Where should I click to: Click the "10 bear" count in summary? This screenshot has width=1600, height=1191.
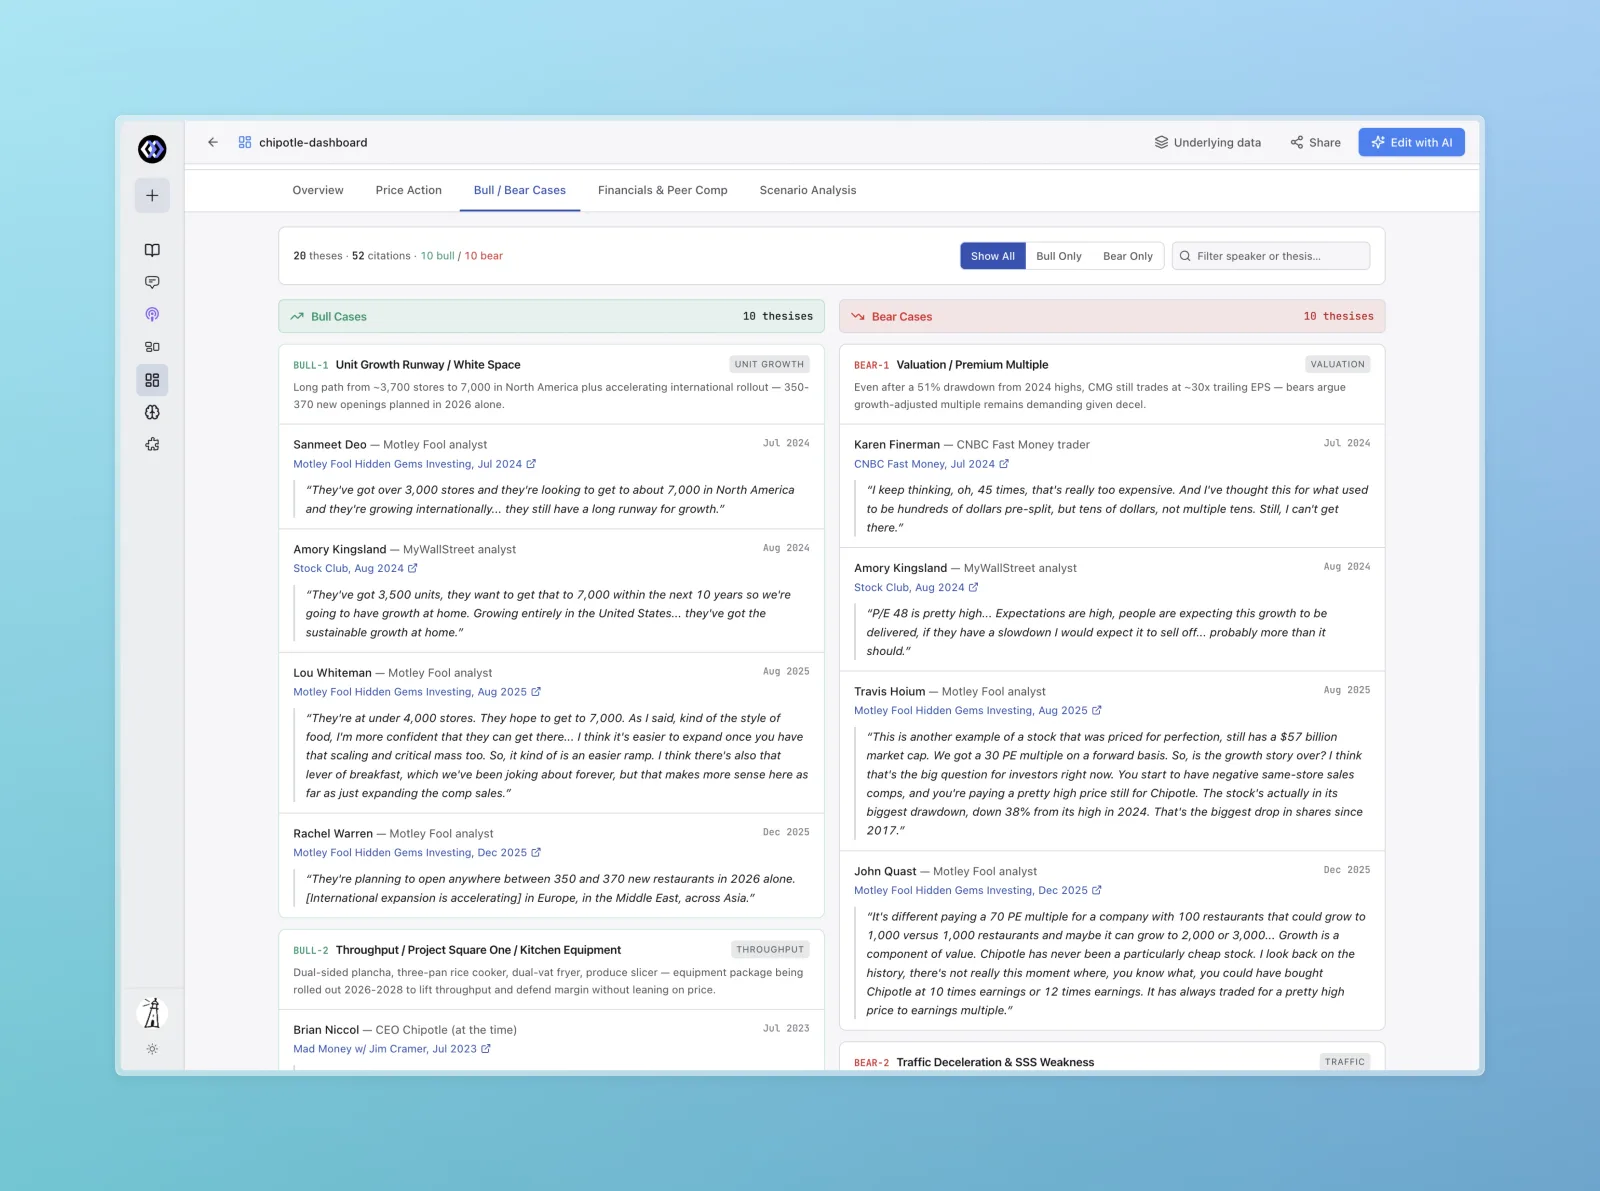(484, 256)
